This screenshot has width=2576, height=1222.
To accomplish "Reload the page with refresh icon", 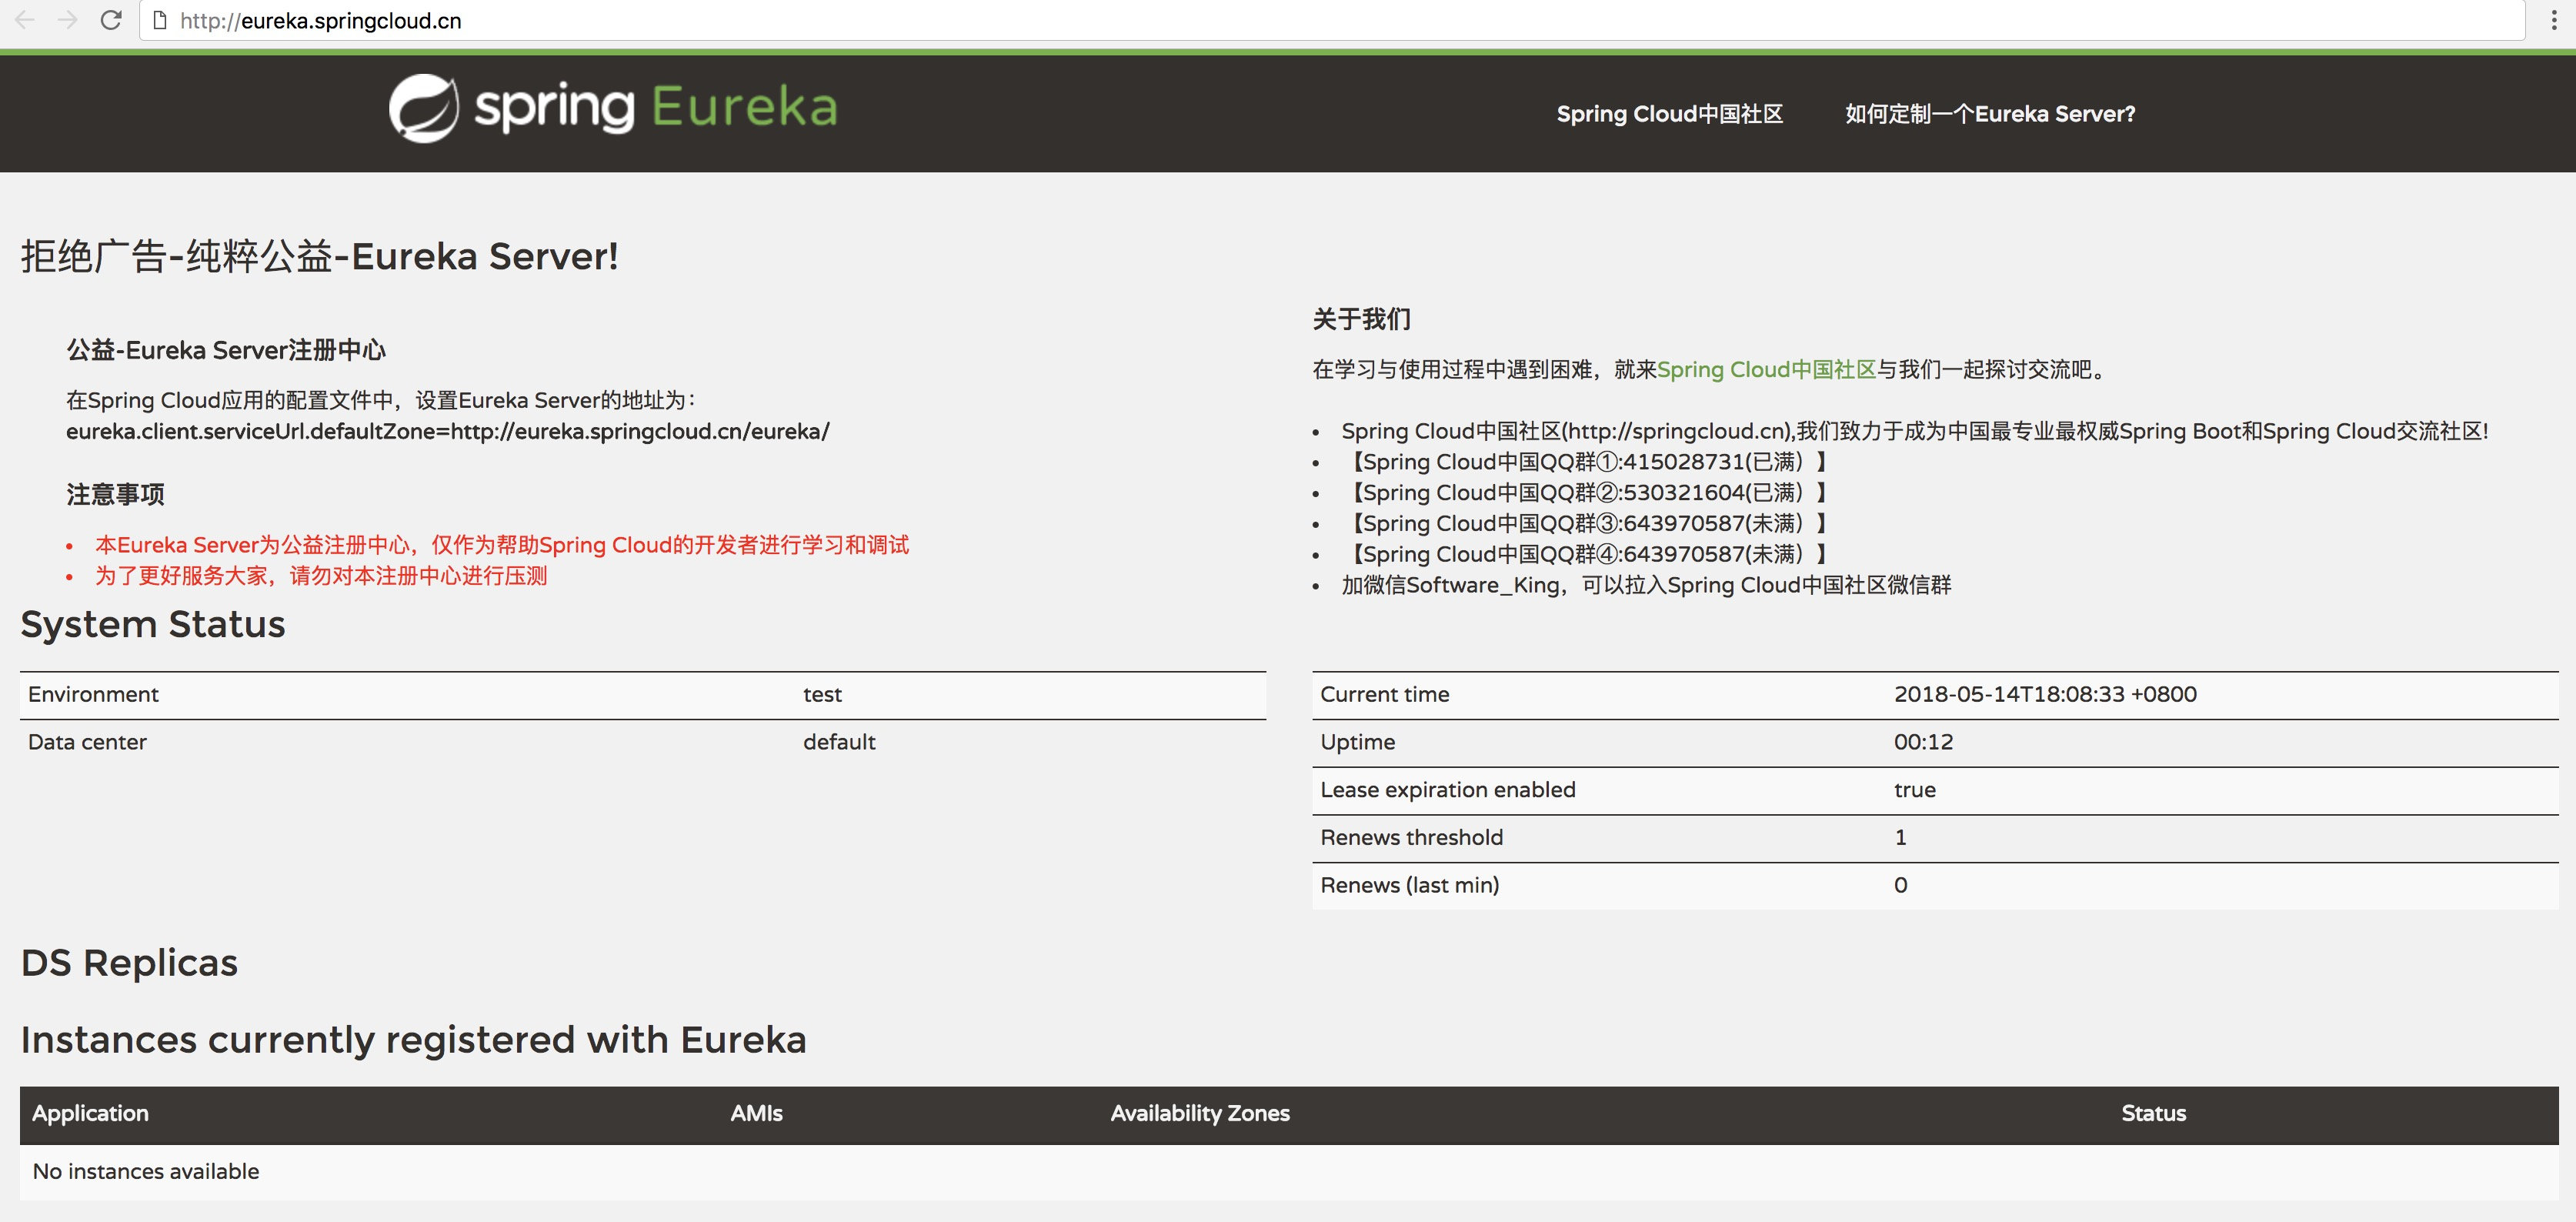I will click(x=111, y=20).
